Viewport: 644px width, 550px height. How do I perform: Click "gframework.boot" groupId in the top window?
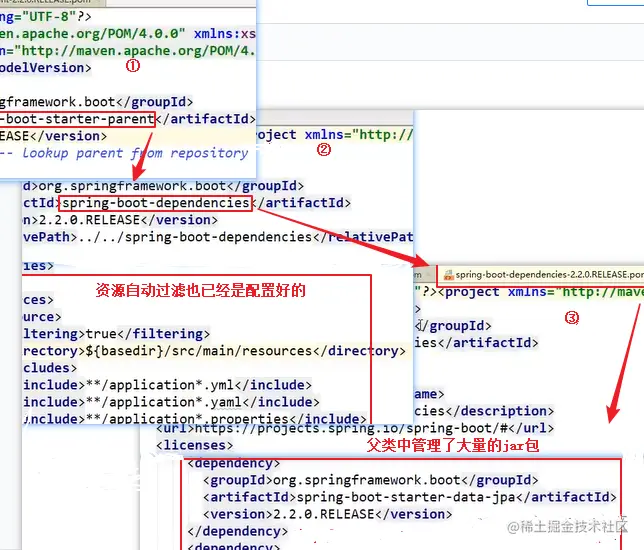point(58,102)
